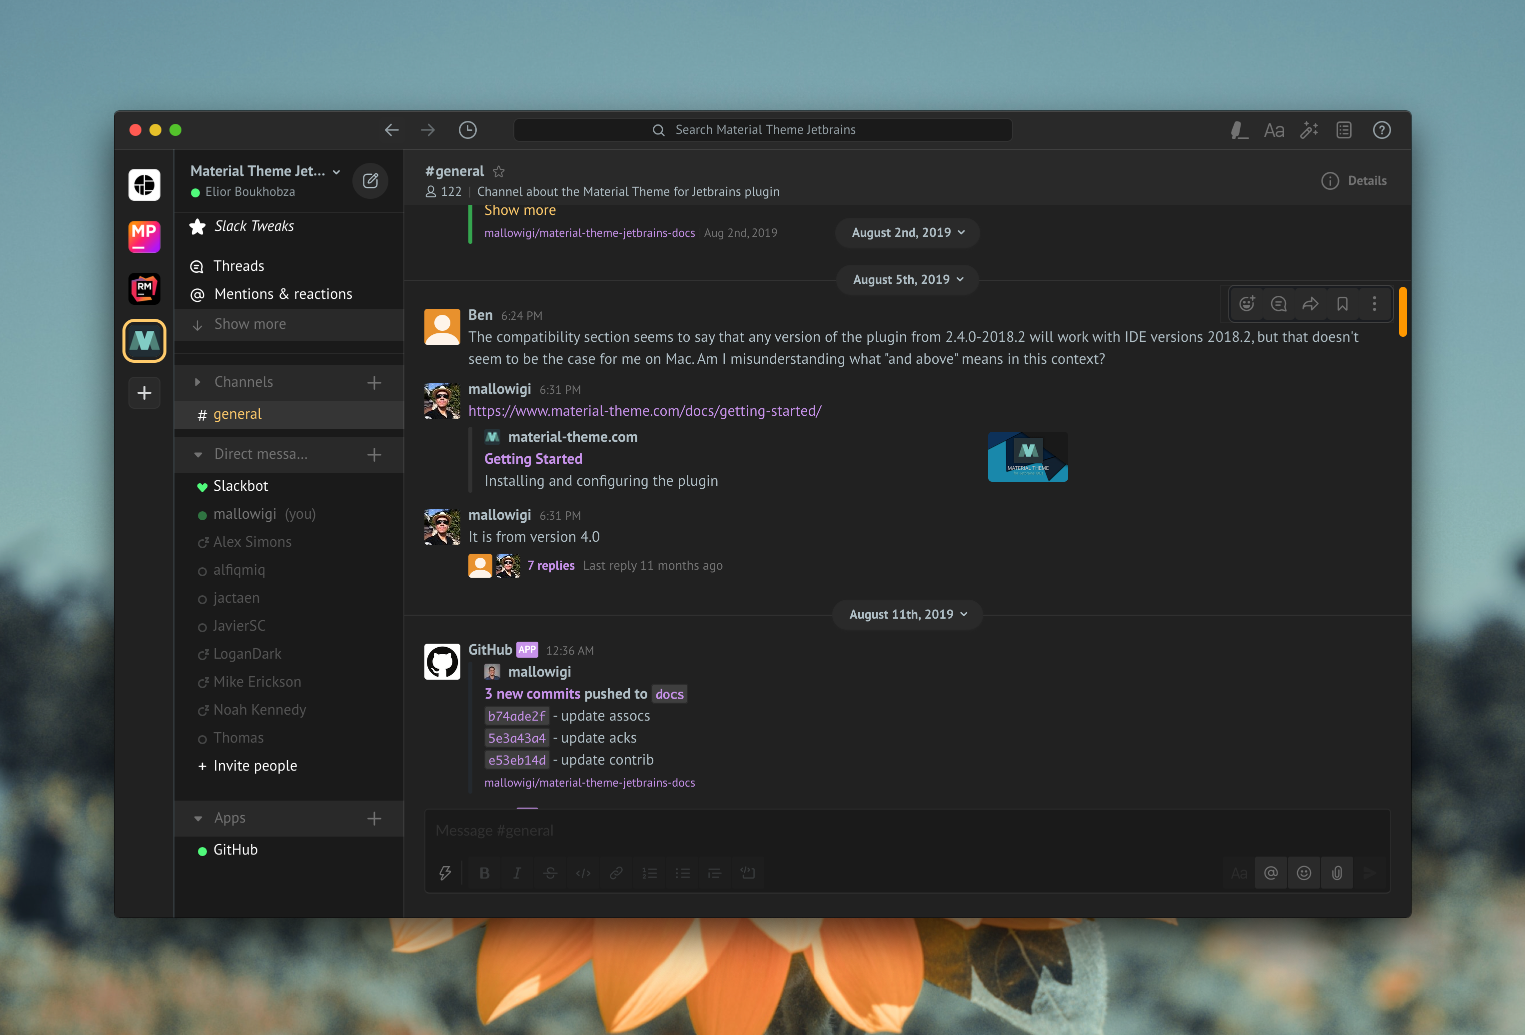Open 3 new commits link
The width and height of the screenshot is (1525, 1035).
point(532,694)
